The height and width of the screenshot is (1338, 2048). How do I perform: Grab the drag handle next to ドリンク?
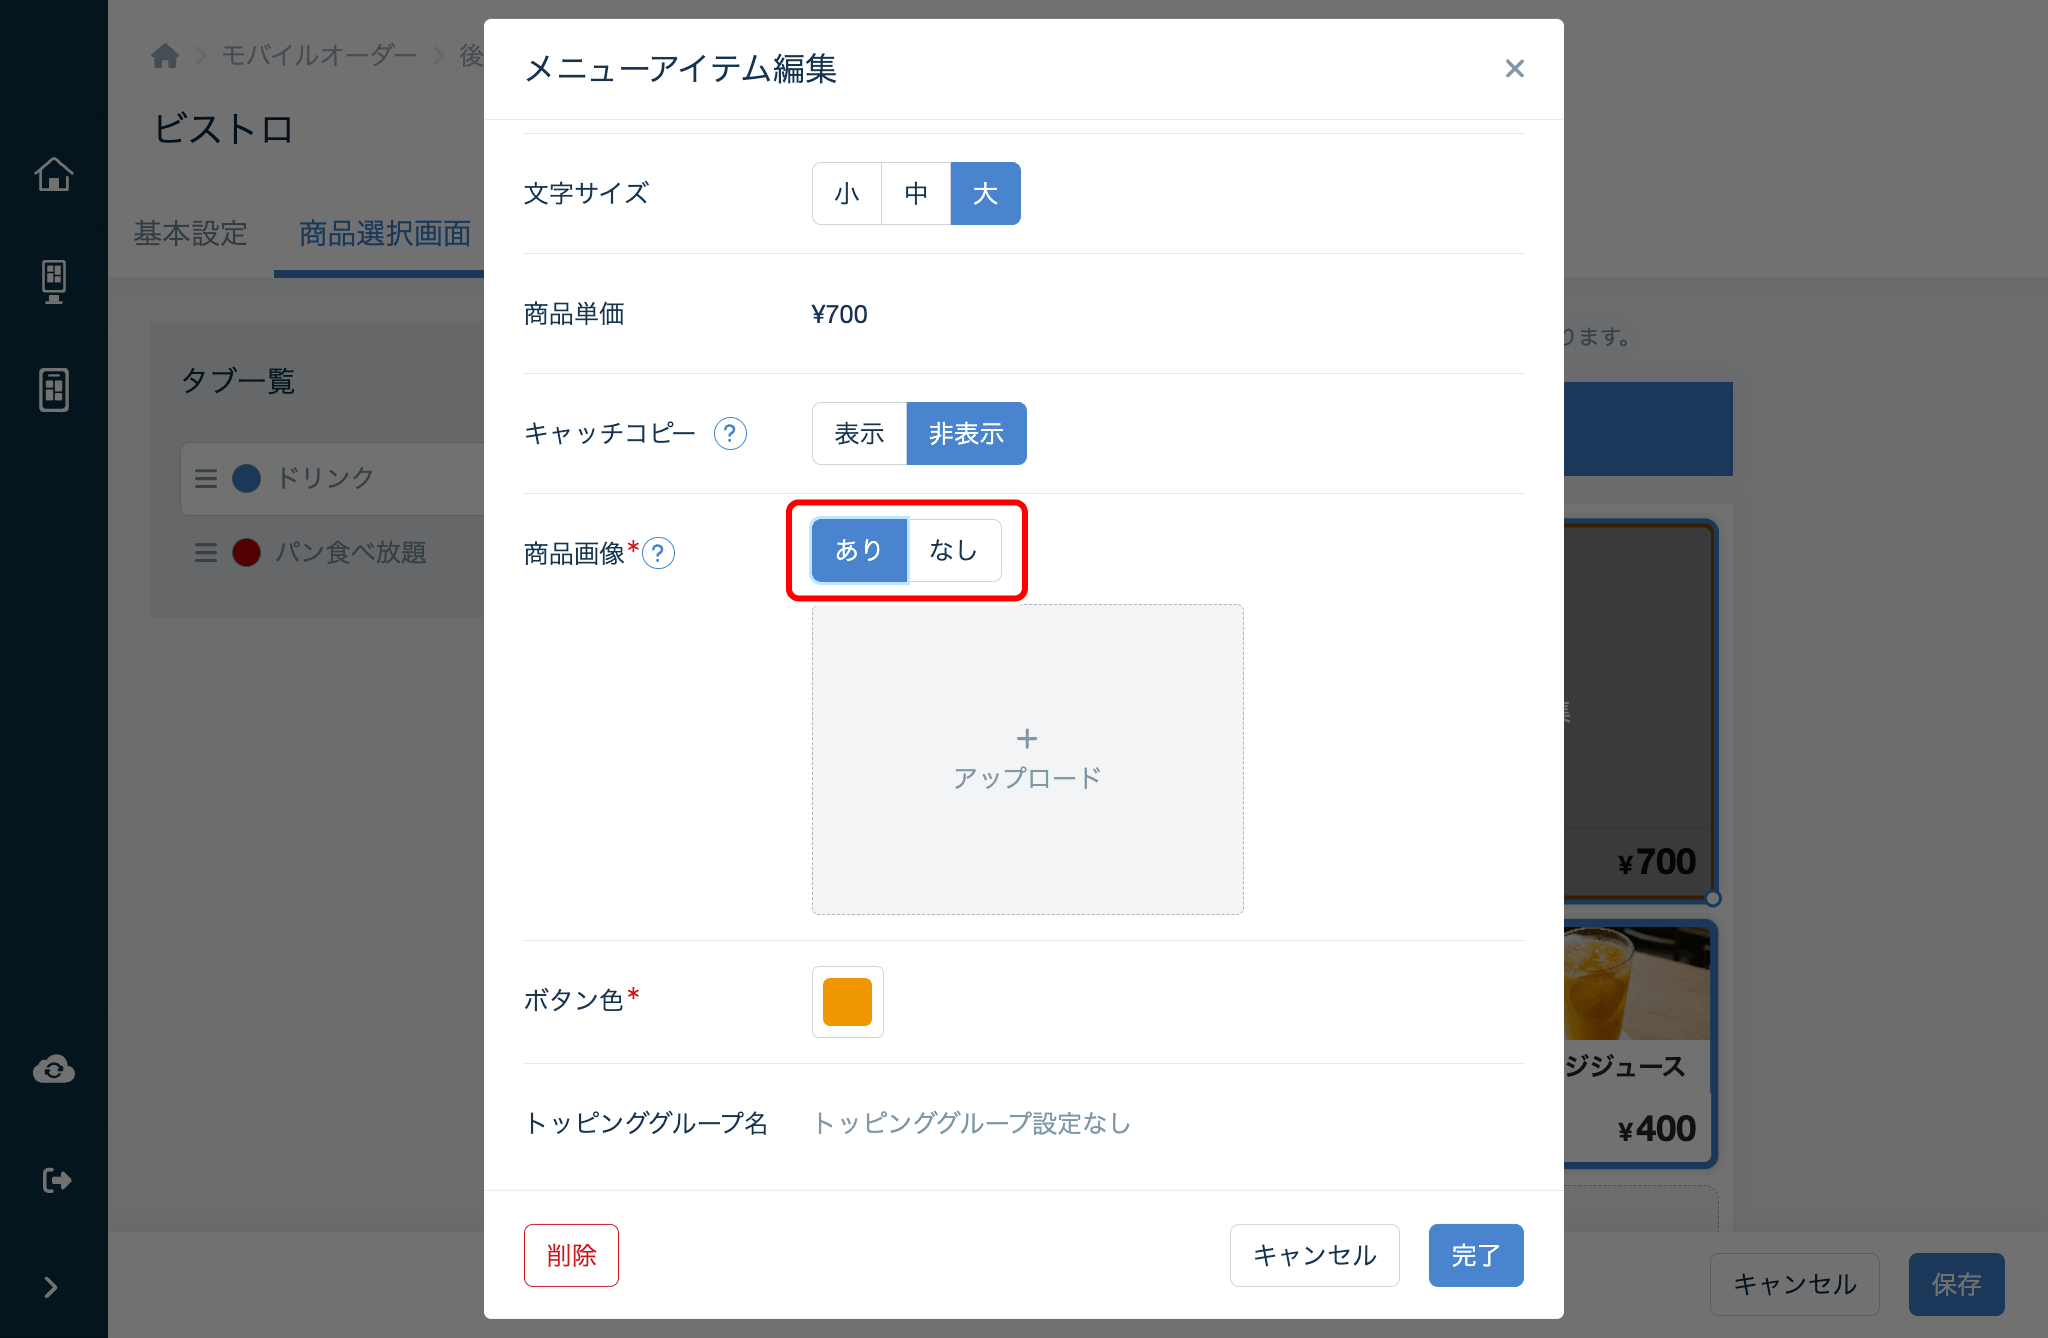point(205,478)
